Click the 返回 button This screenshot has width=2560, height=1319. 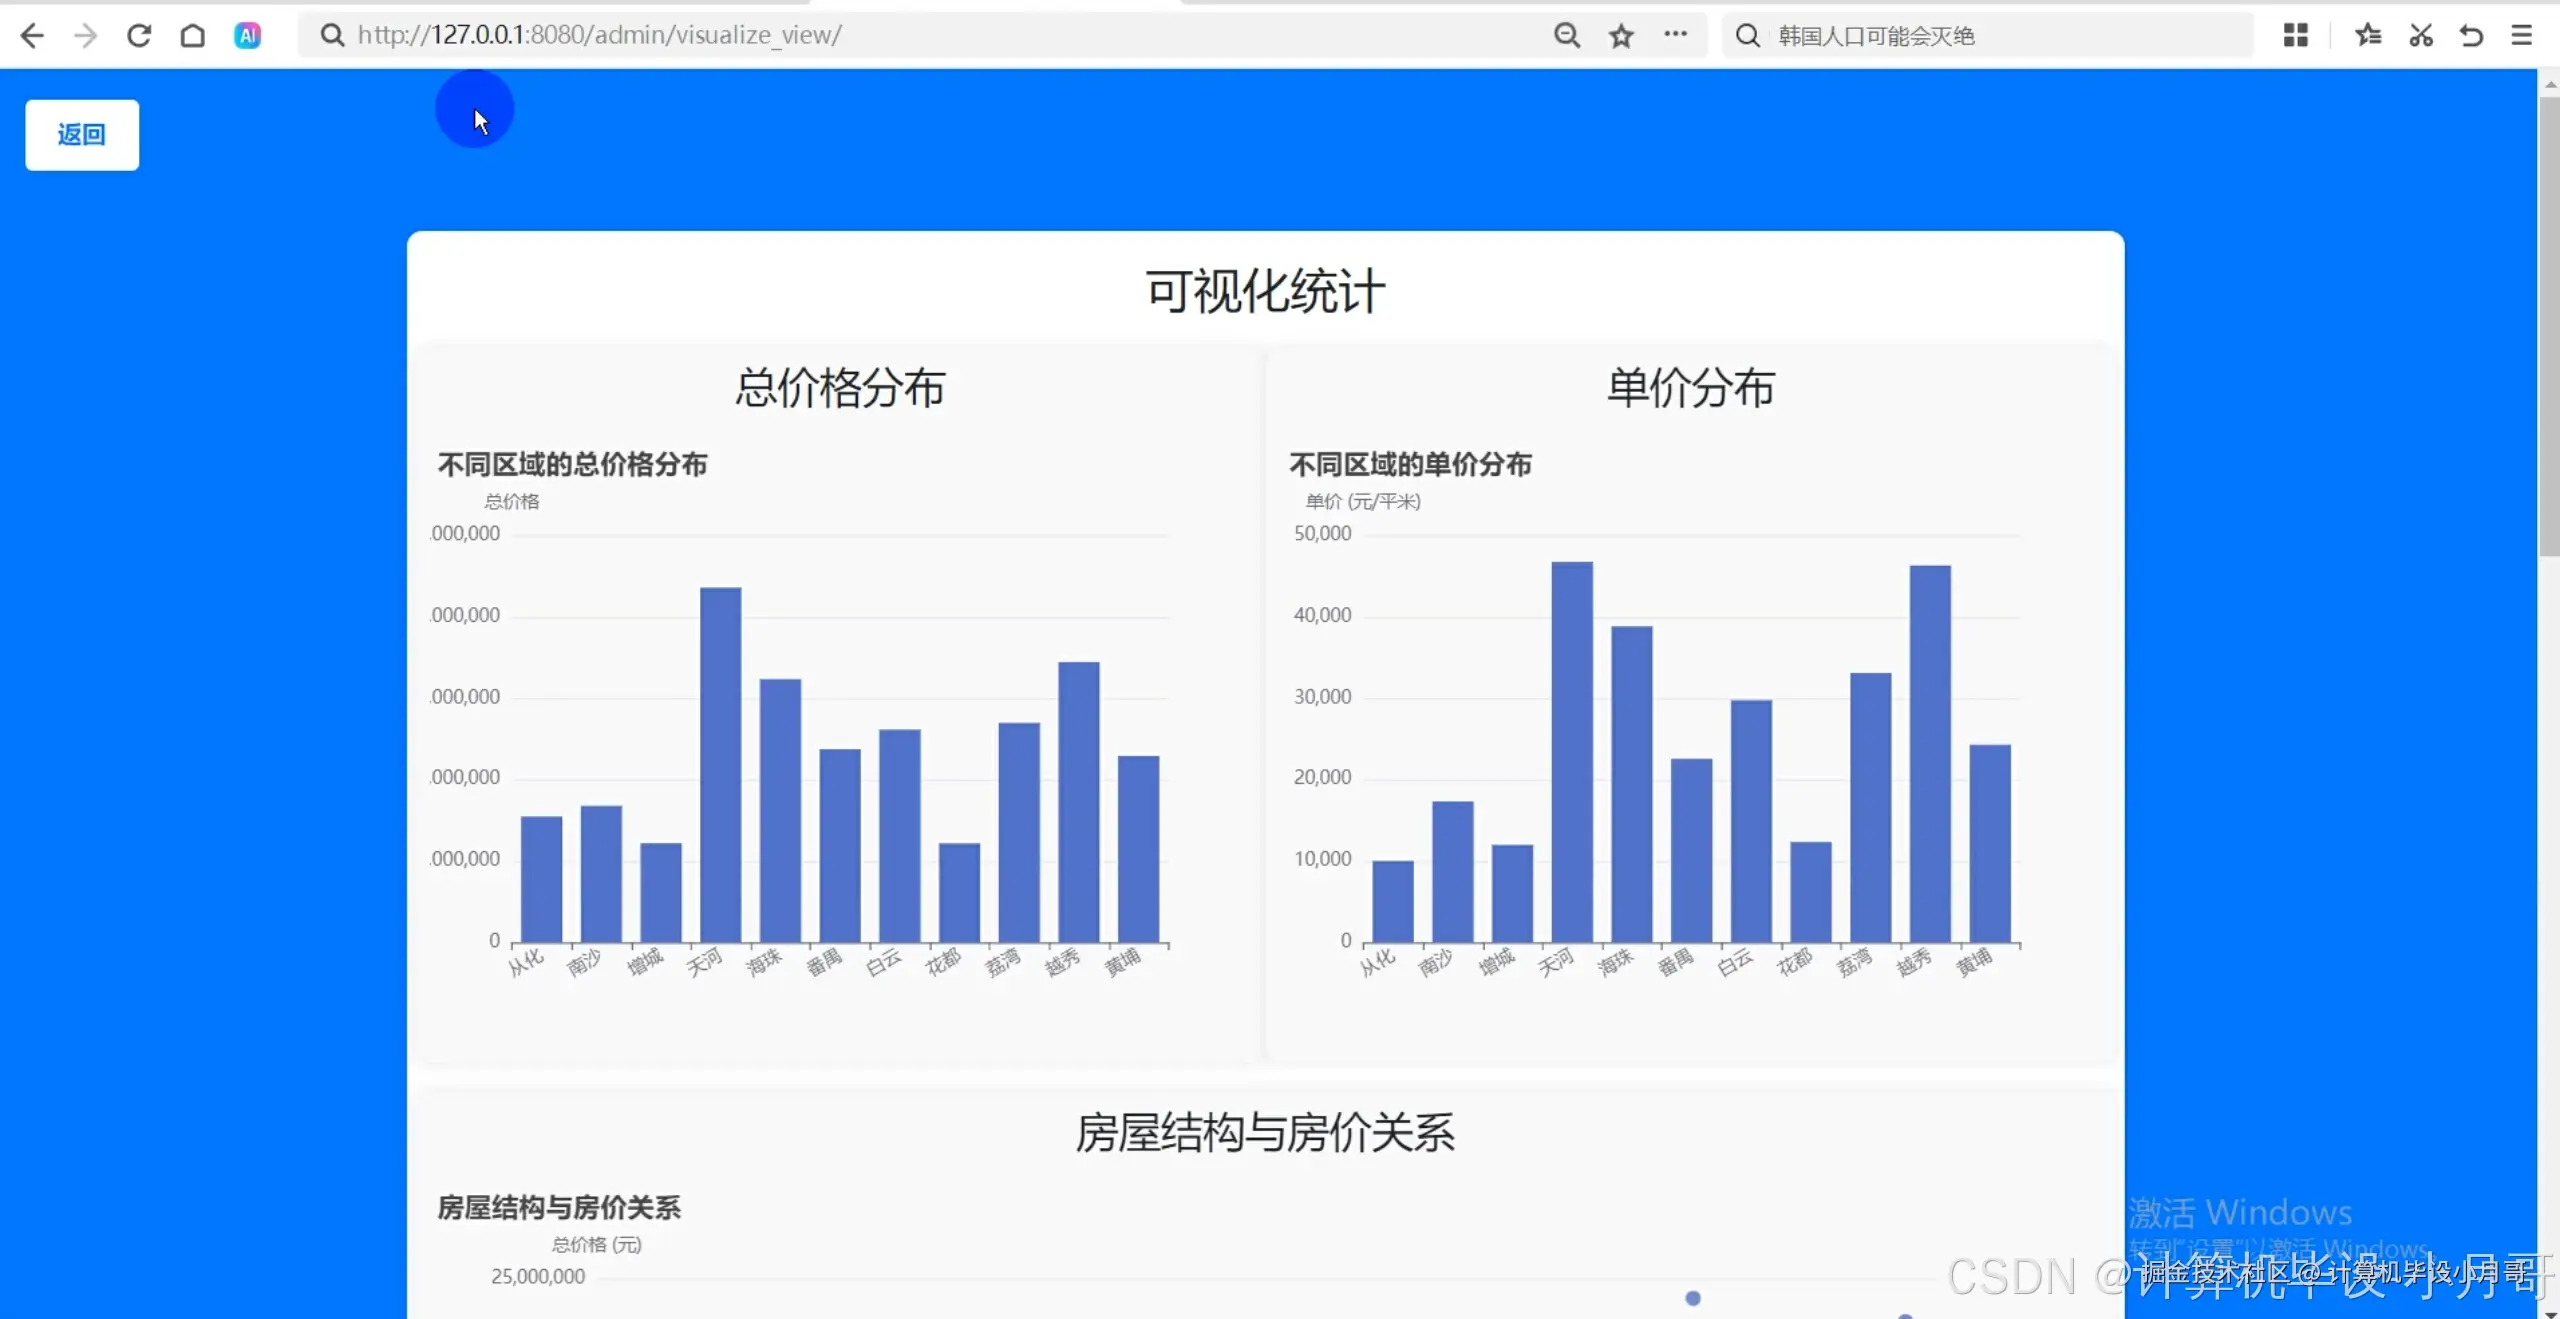[81, 134]
